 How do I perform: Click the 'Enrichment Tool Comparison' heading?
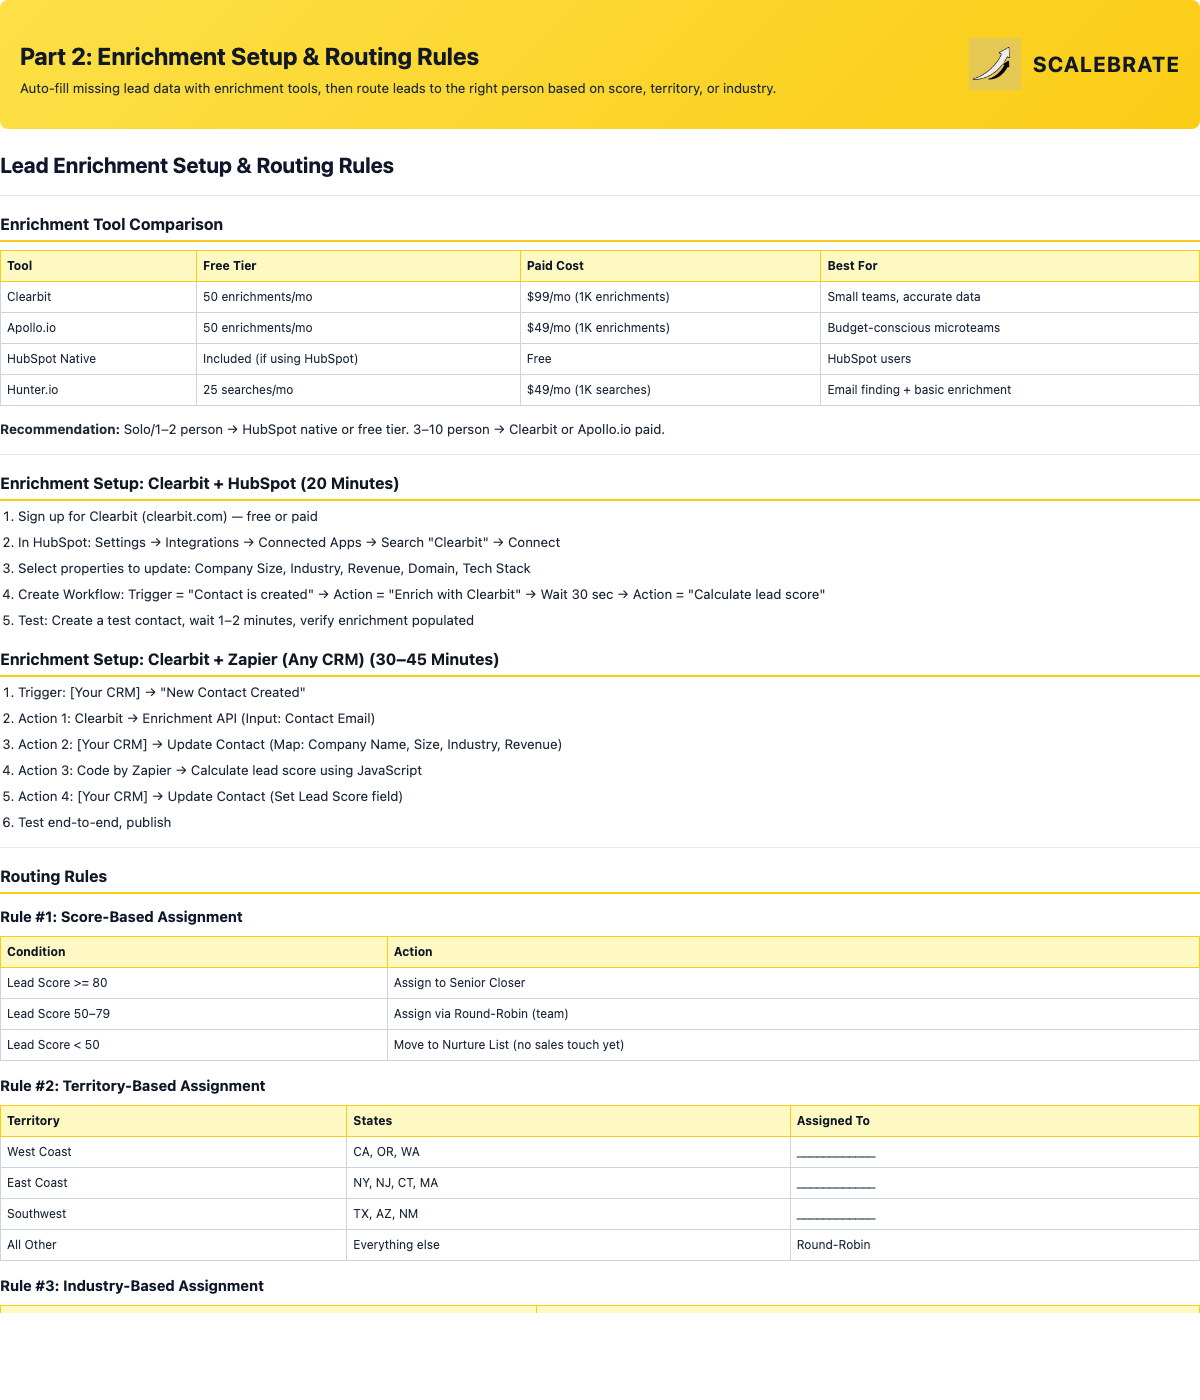point(111,225)
